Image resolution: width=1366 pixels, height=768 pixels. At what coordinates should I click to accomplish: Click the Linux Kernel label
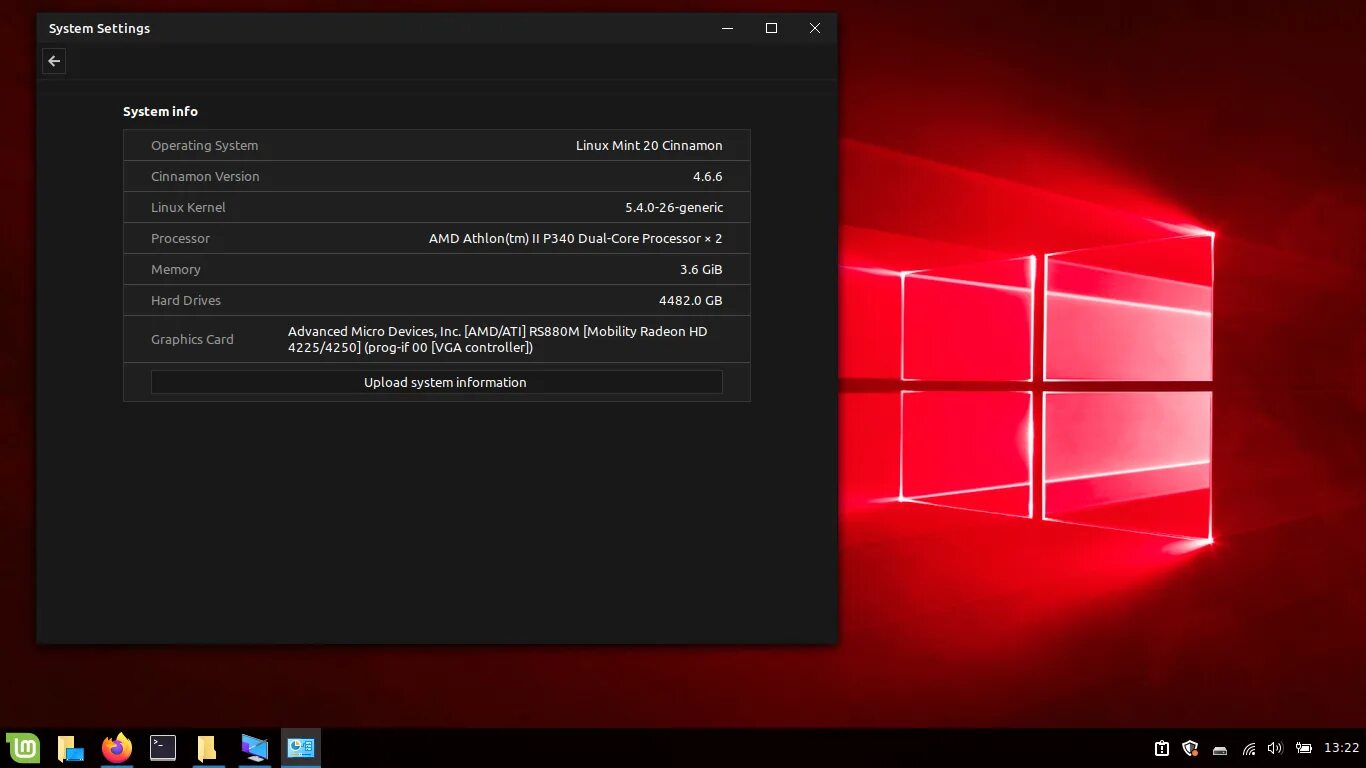tap(188, 207)
